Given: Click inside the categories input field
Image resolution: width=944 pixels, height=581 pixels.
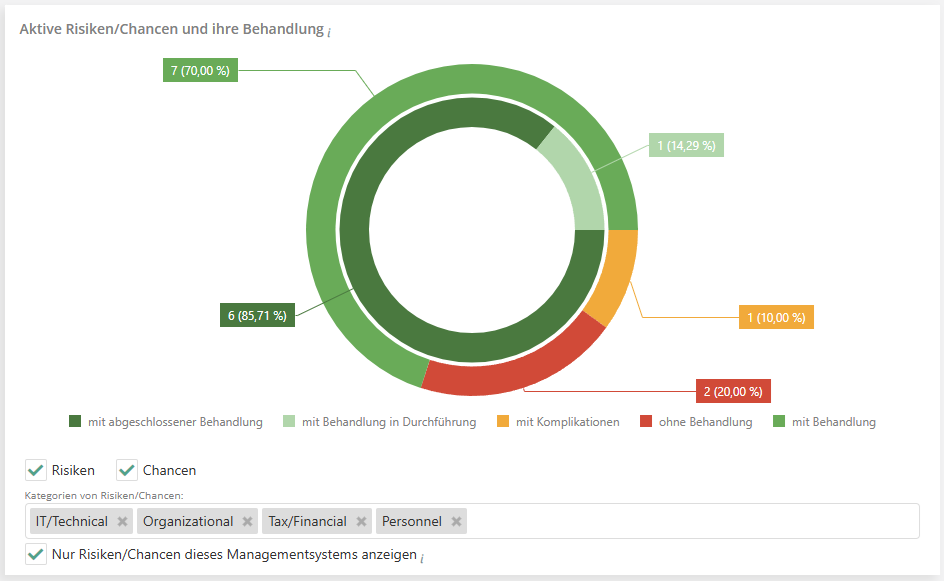Looking at the screenshot, I should point(690,521).
